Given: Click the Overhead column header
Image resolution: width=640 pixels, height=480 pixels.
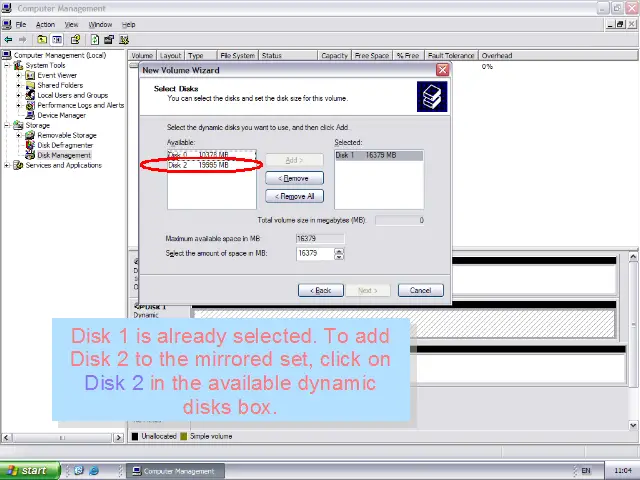Looking at the screenshot, I should tap(558, 56).
